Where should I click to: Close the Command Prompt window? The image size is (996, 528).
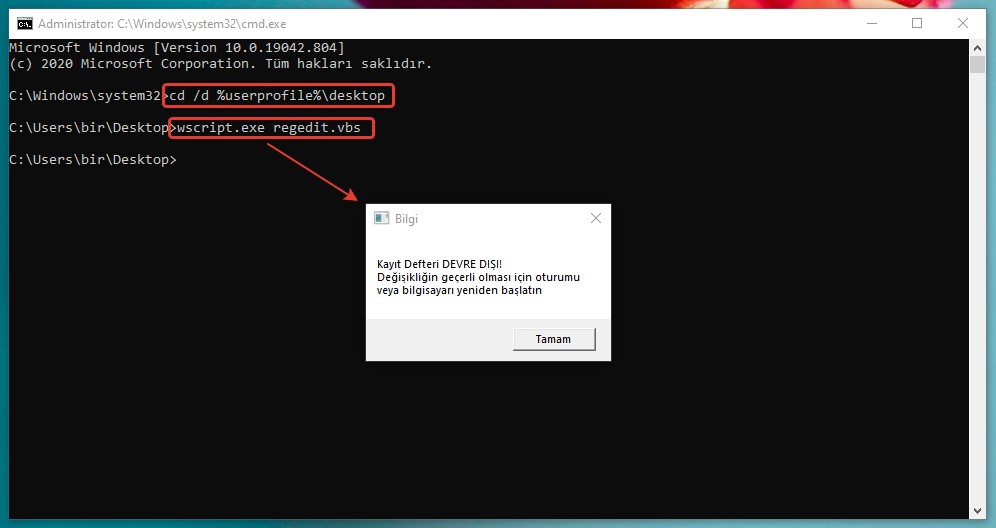(962, 23)
